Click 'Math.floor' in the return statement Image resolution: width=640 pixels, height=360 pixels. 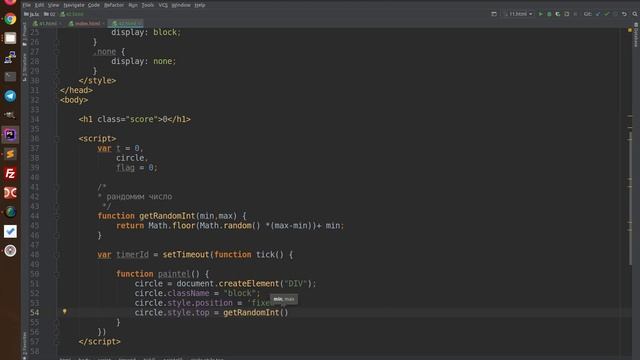tap(172, 226)
